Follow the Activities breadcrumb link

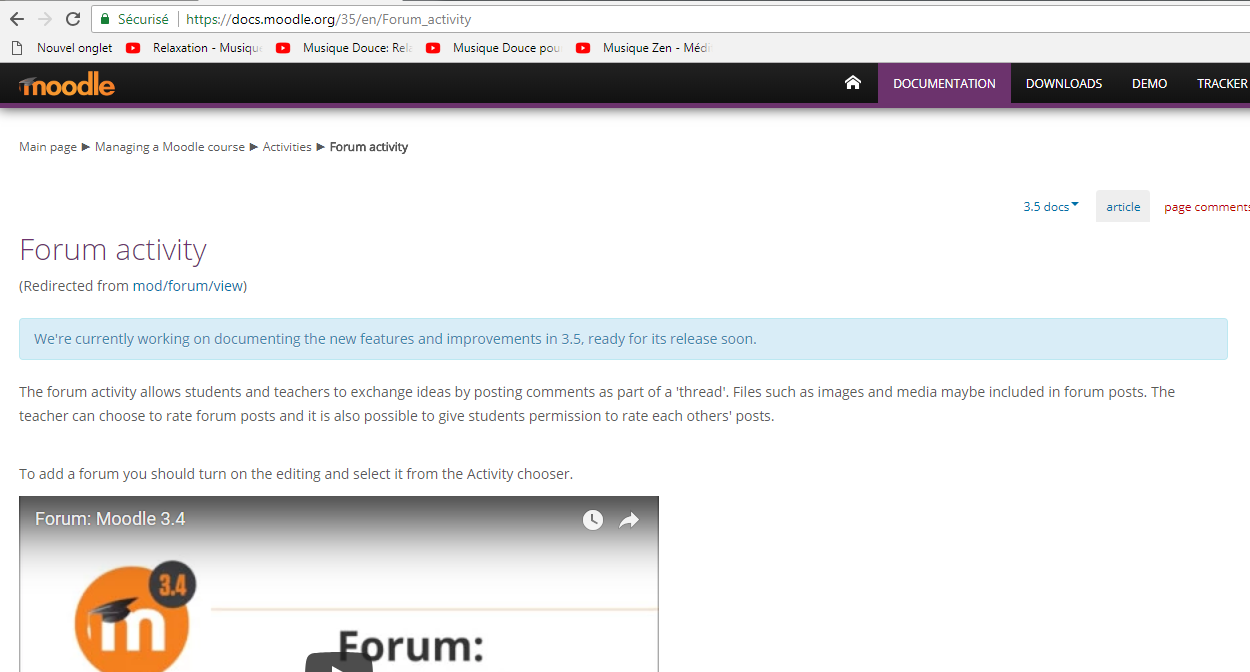[x=287, y=147]
